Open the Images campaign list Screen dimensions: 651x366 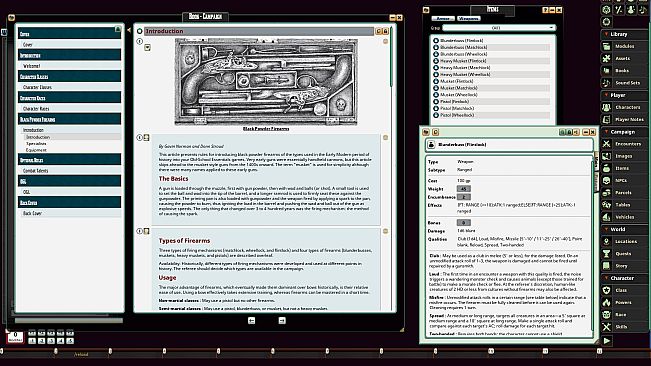[624, 156]
